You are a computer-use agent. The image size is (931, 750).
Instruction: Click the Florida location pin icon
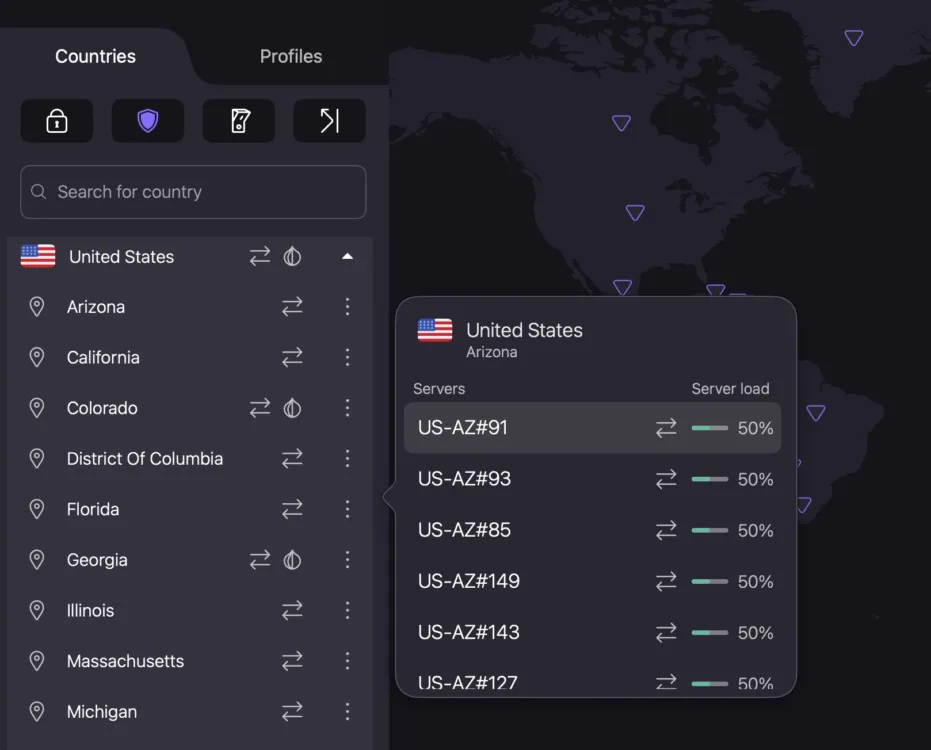point(37,509)
